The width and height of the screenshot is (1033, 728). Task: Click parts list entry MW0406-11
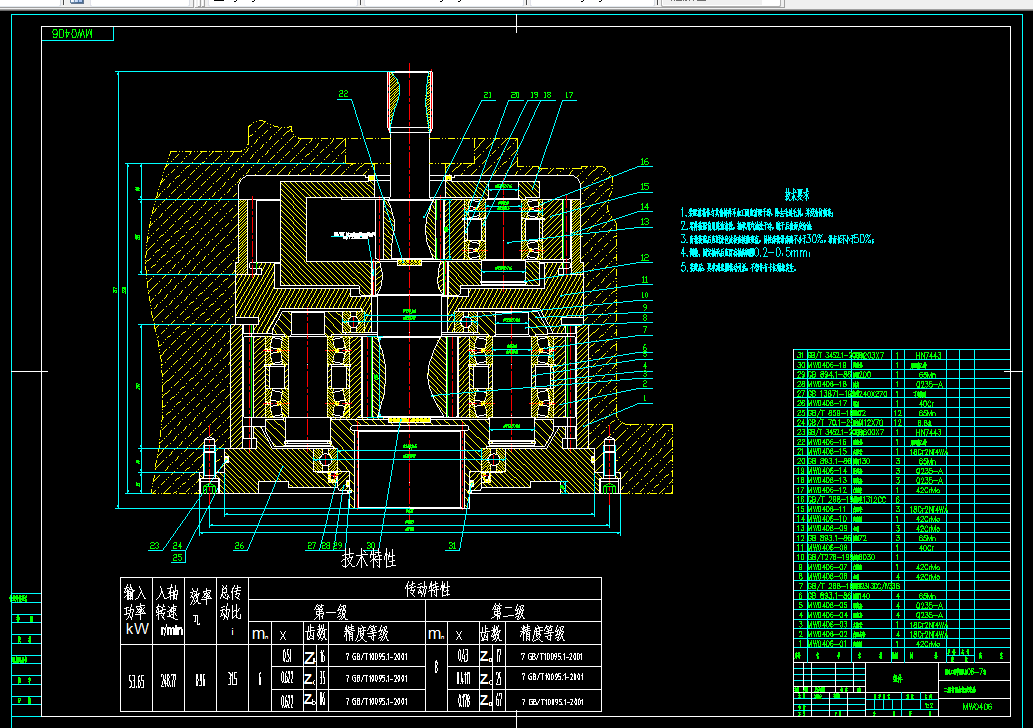[x=827, y=509]
